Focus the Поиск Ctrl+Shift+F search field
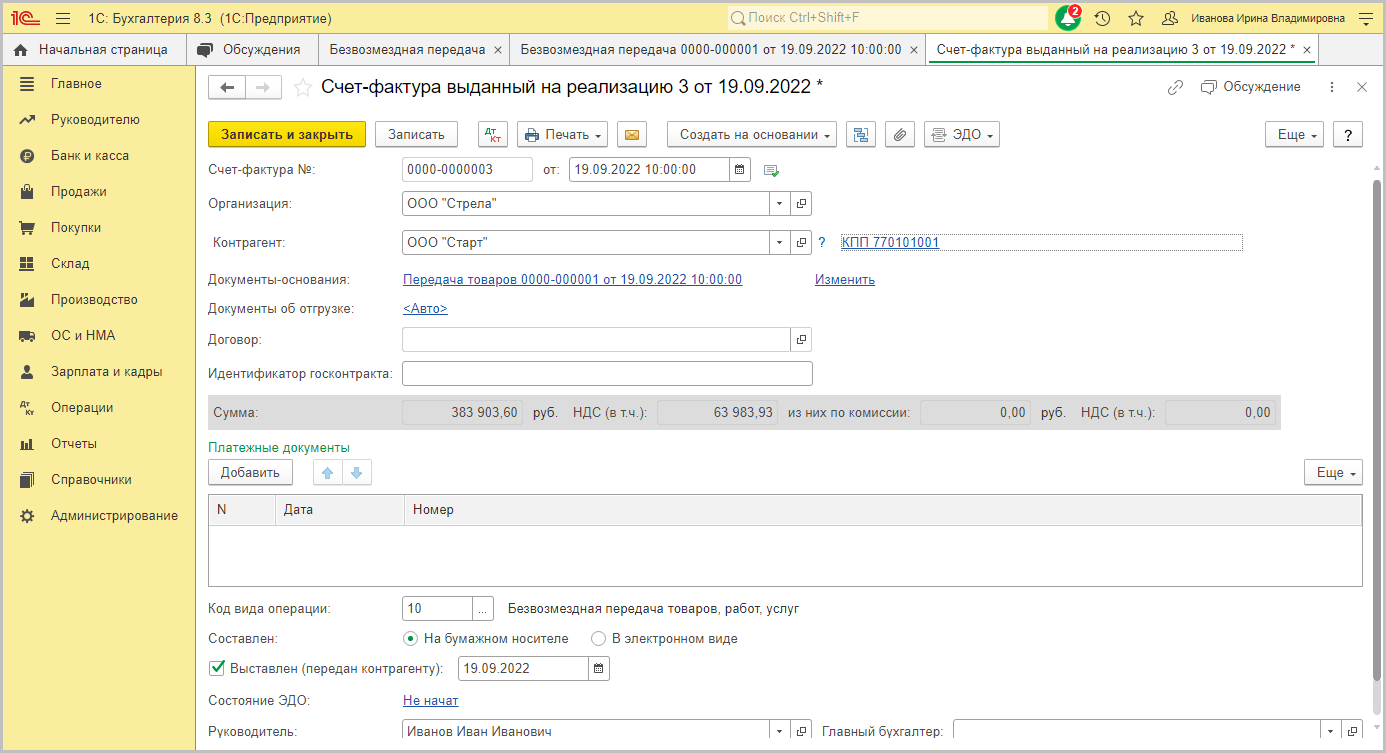Image resolution: width=1386 pixels, height=753 pixels. click(887, 18)
